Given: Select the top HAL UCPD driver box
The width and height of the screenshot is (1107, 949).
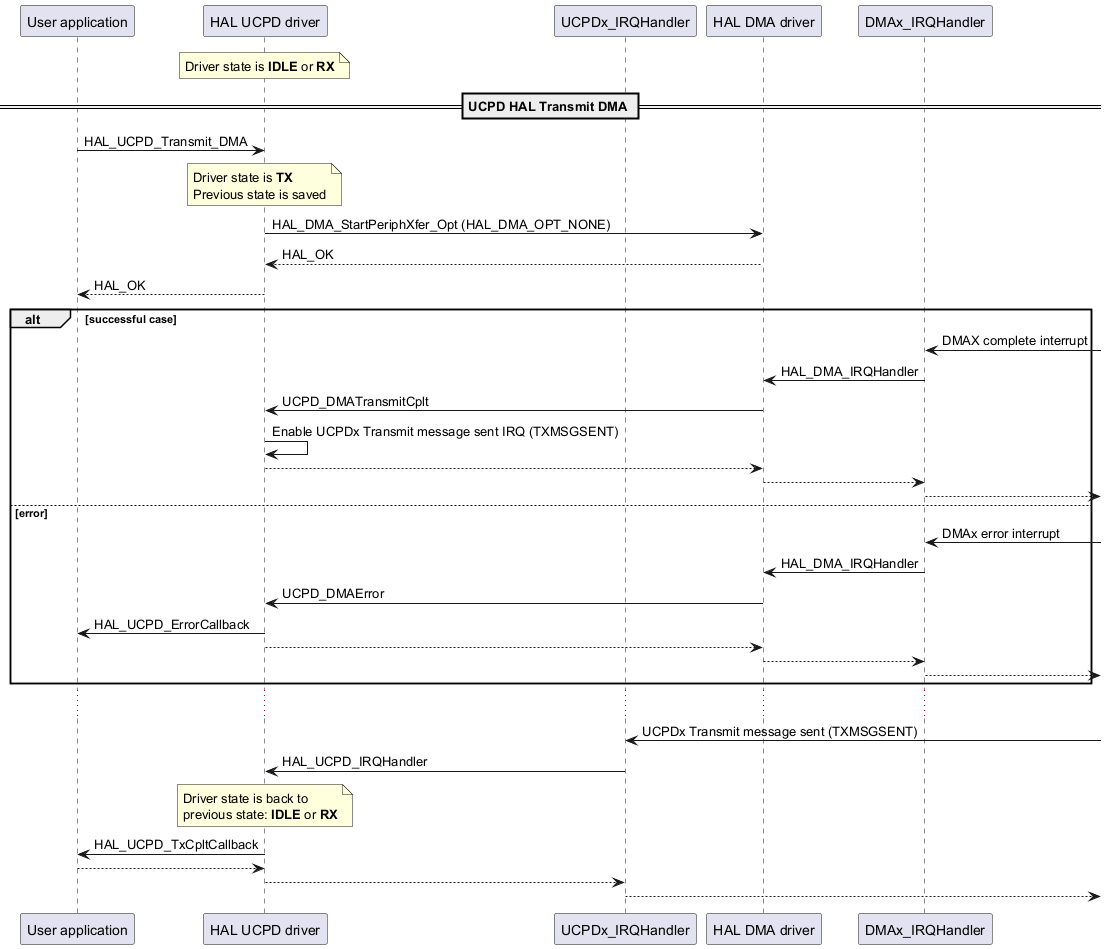Looking at the screenshot, I should tap(264, 22).
